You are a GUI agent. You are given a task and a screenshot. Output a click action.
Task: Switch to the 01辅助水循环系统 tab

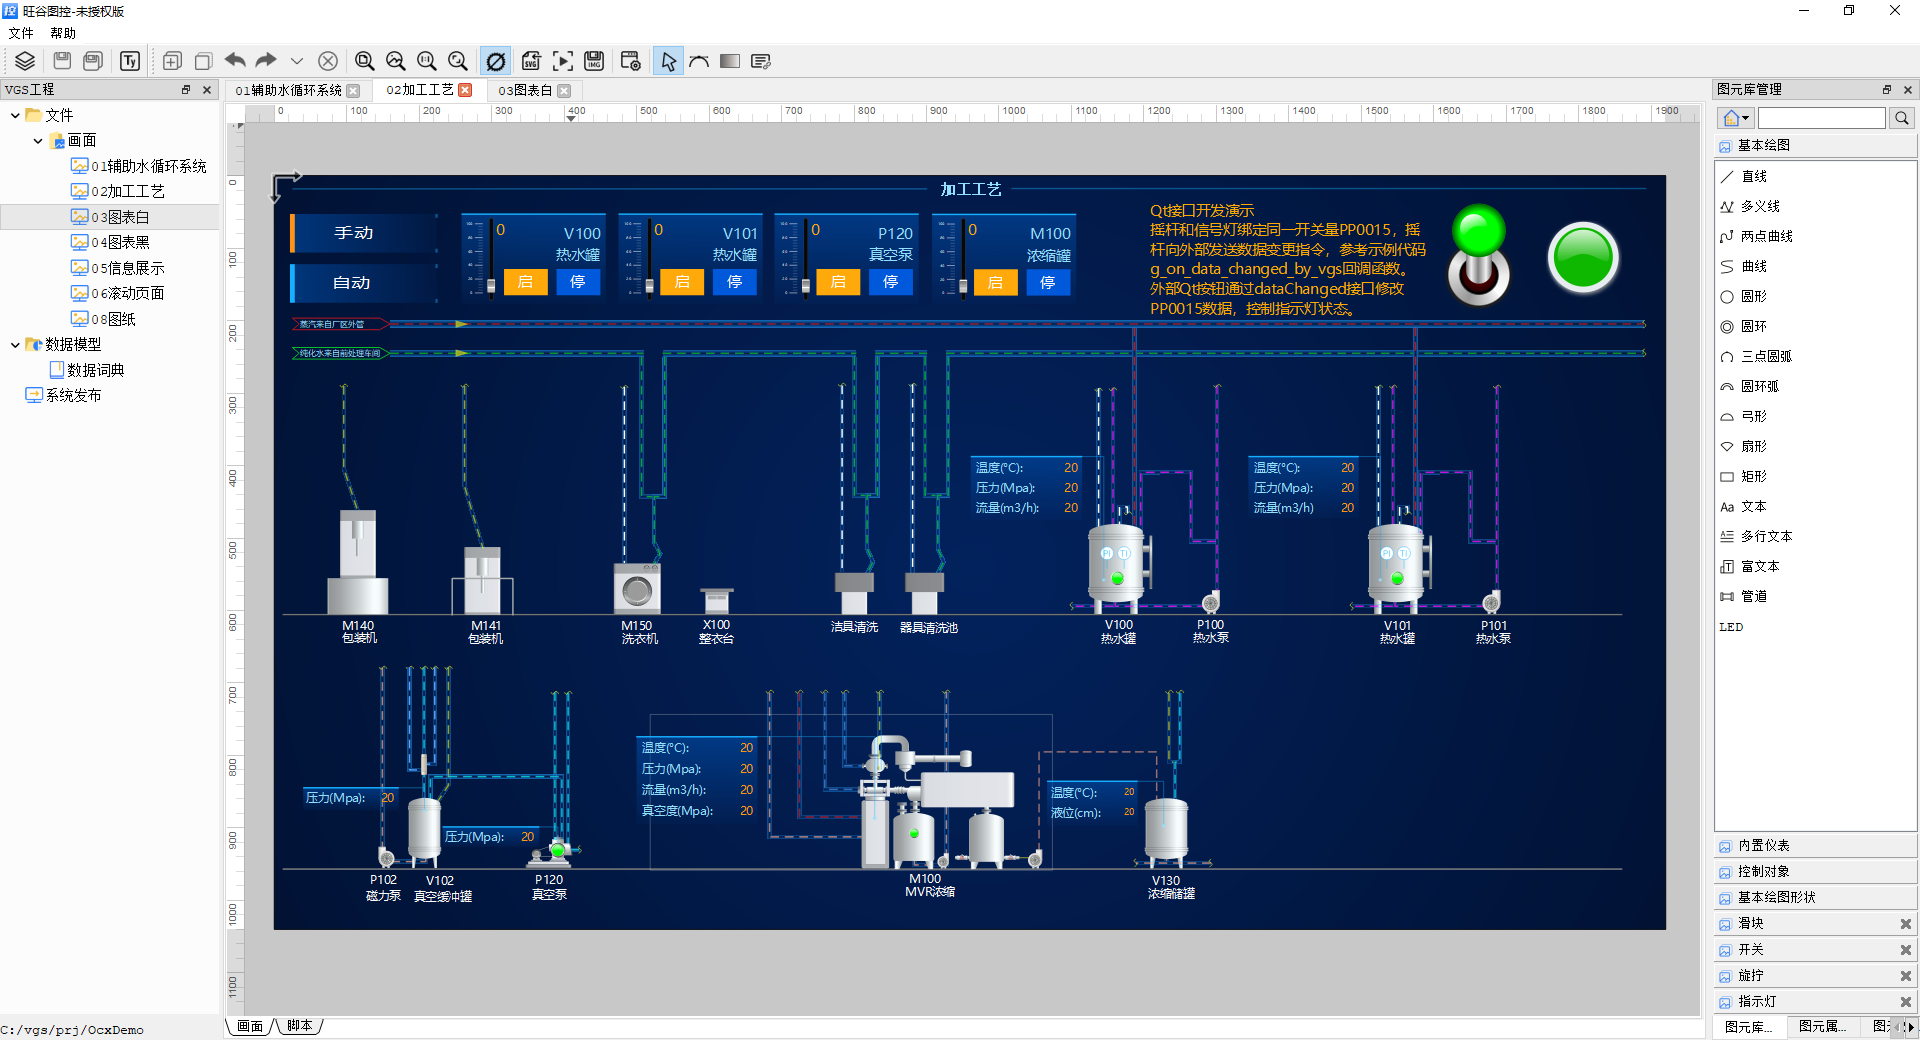[289, 90]
